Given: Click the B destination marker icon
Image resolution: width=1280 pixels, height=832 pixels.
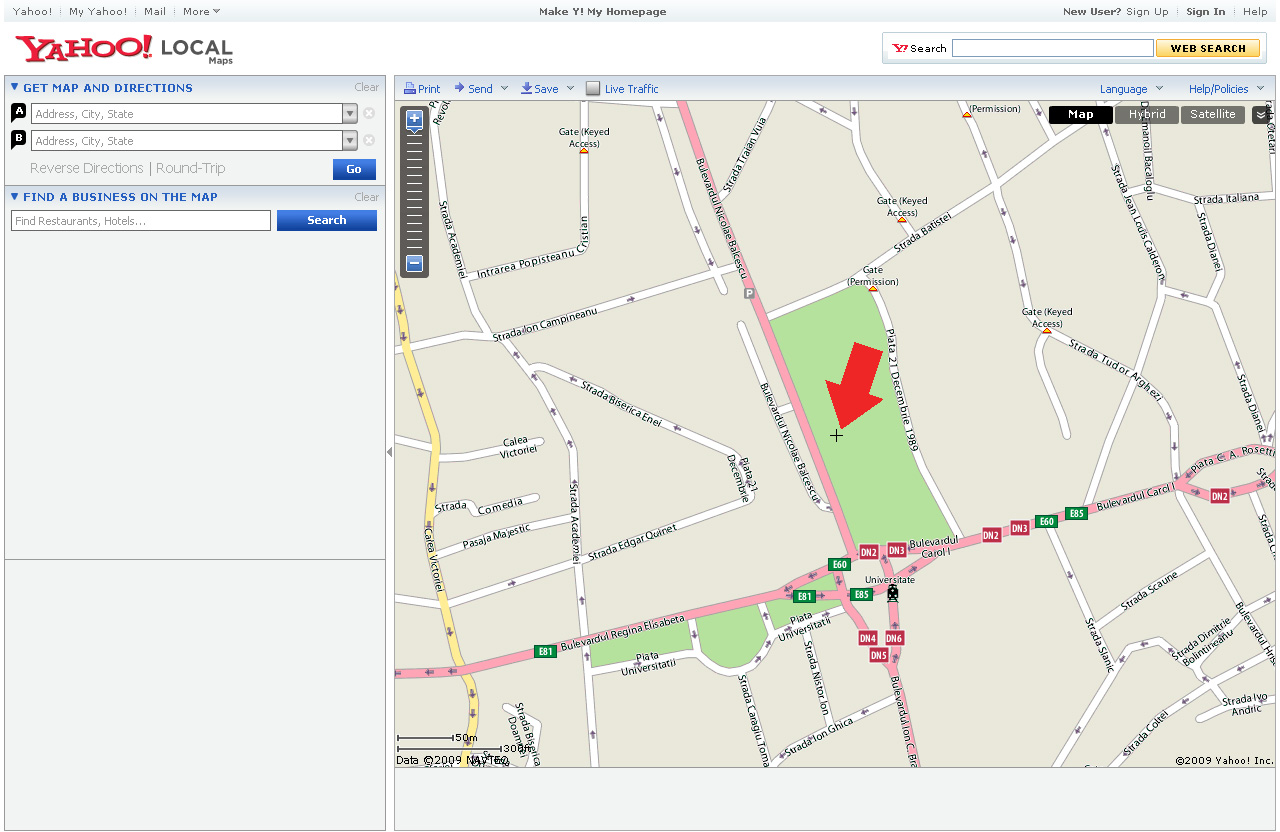Looking at the screenshot, I should pyautogui.click(x=19, y=139).
